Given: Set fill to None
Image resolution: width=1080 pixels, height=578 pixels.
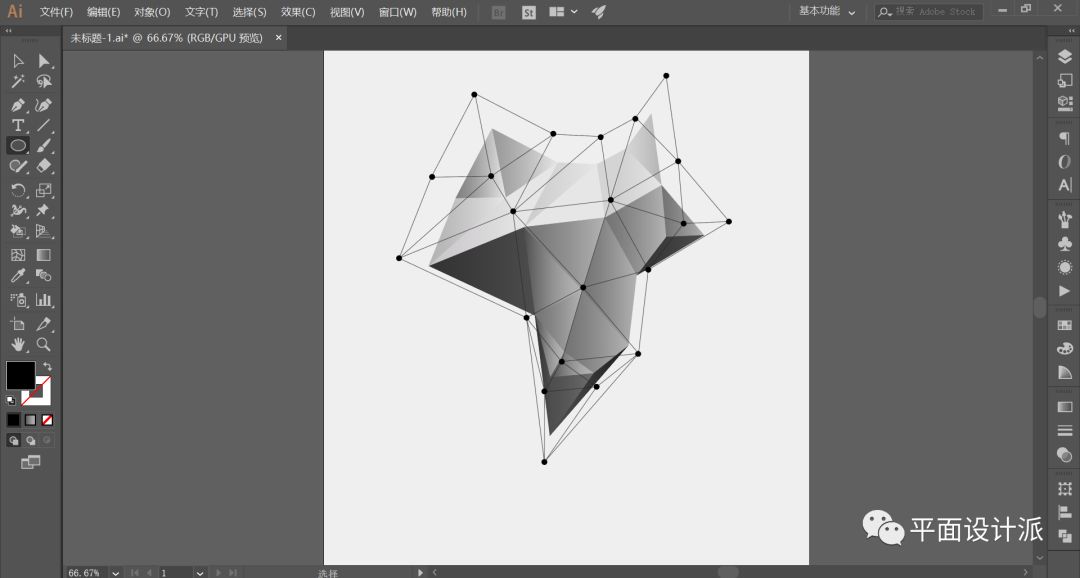Looking at the screenshot, I should (47, 420).
